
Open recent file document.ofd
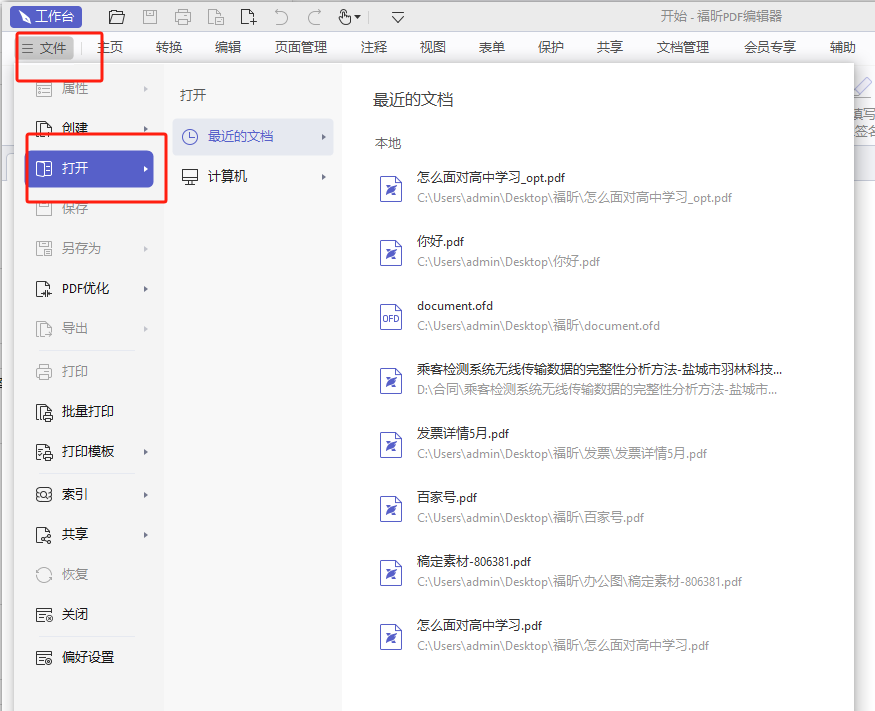[x=580, y=316]
